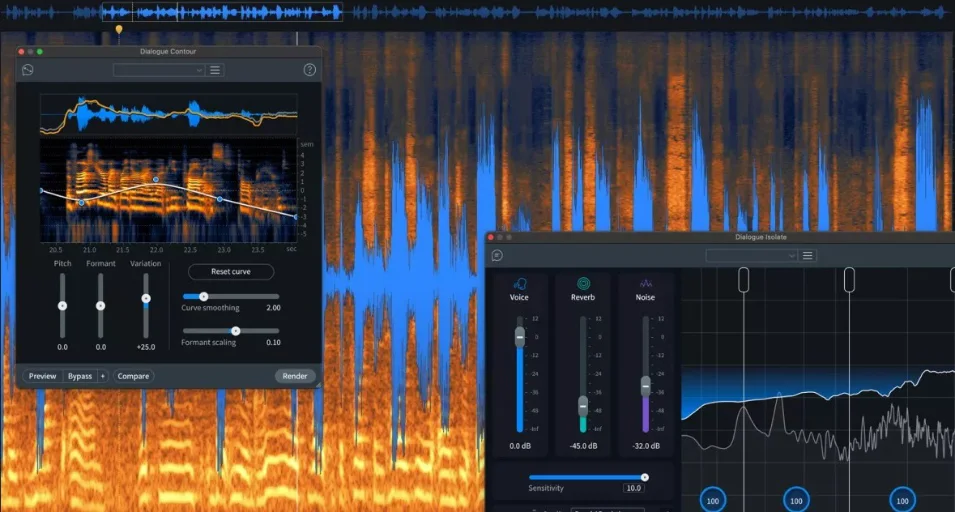Click the first band split handle in Dialogue Isolate
This screenshot has height=512, width=955.
tap(744, 280)
